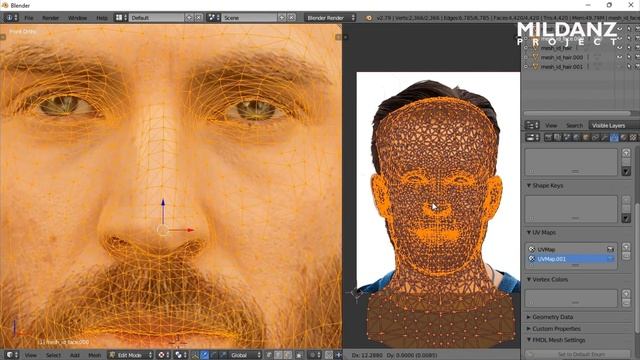Screen dimensions: 640x360
Task: Open the Help menu
Action: 102,18
